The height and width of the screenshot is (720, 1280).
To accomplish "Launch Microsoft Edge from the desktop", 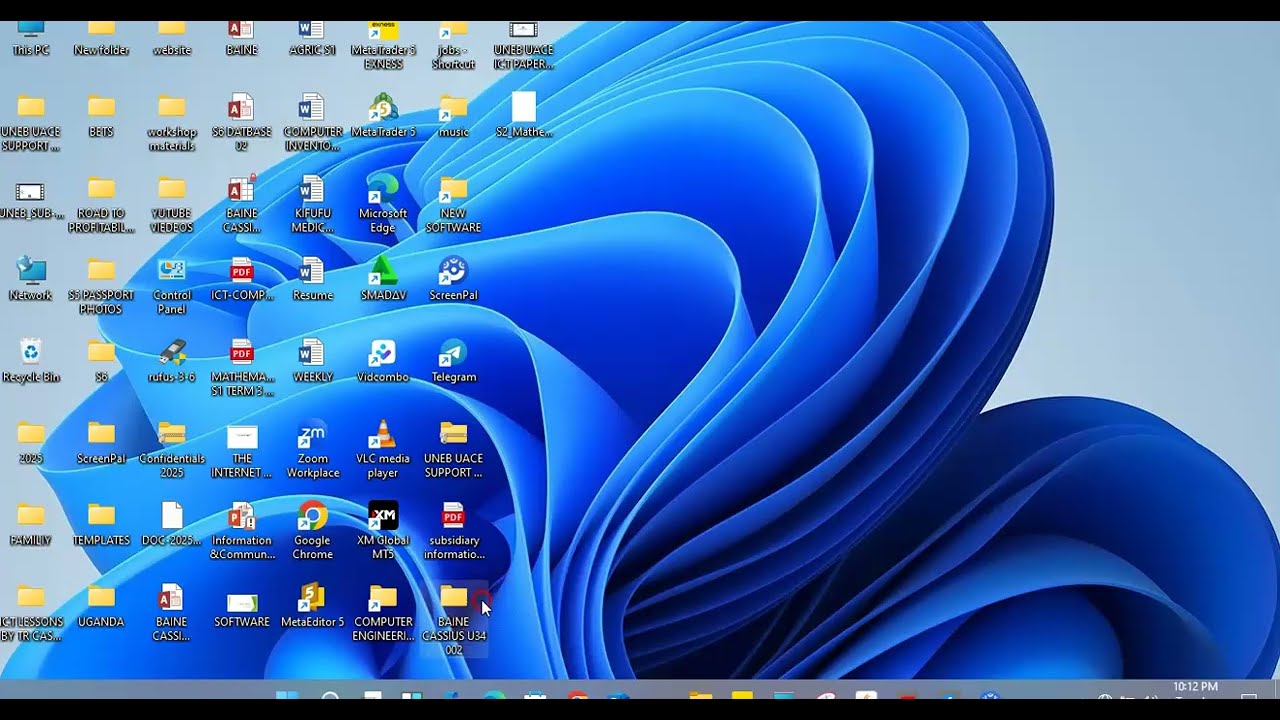I will coord(383,205).
